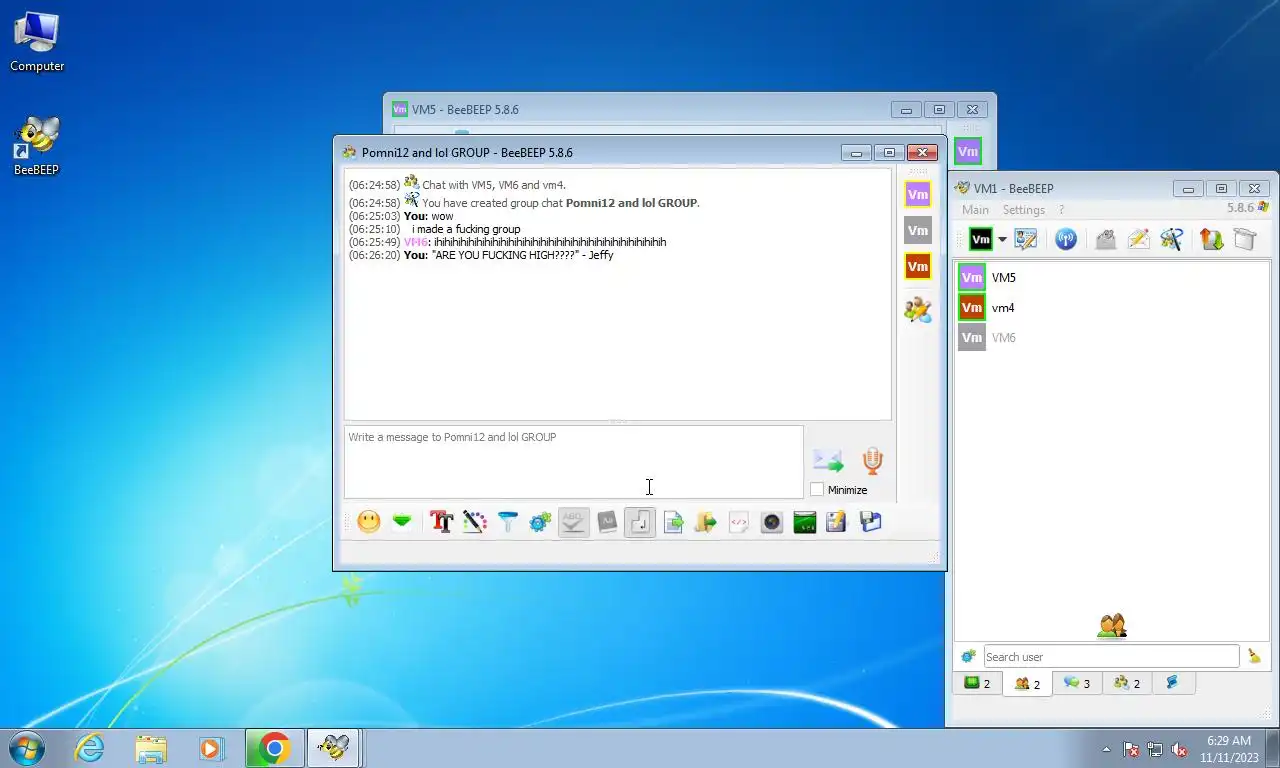Click the green down-arrow envelope icon
This screenshot has height=768, width=1280.
pos(402,522)
